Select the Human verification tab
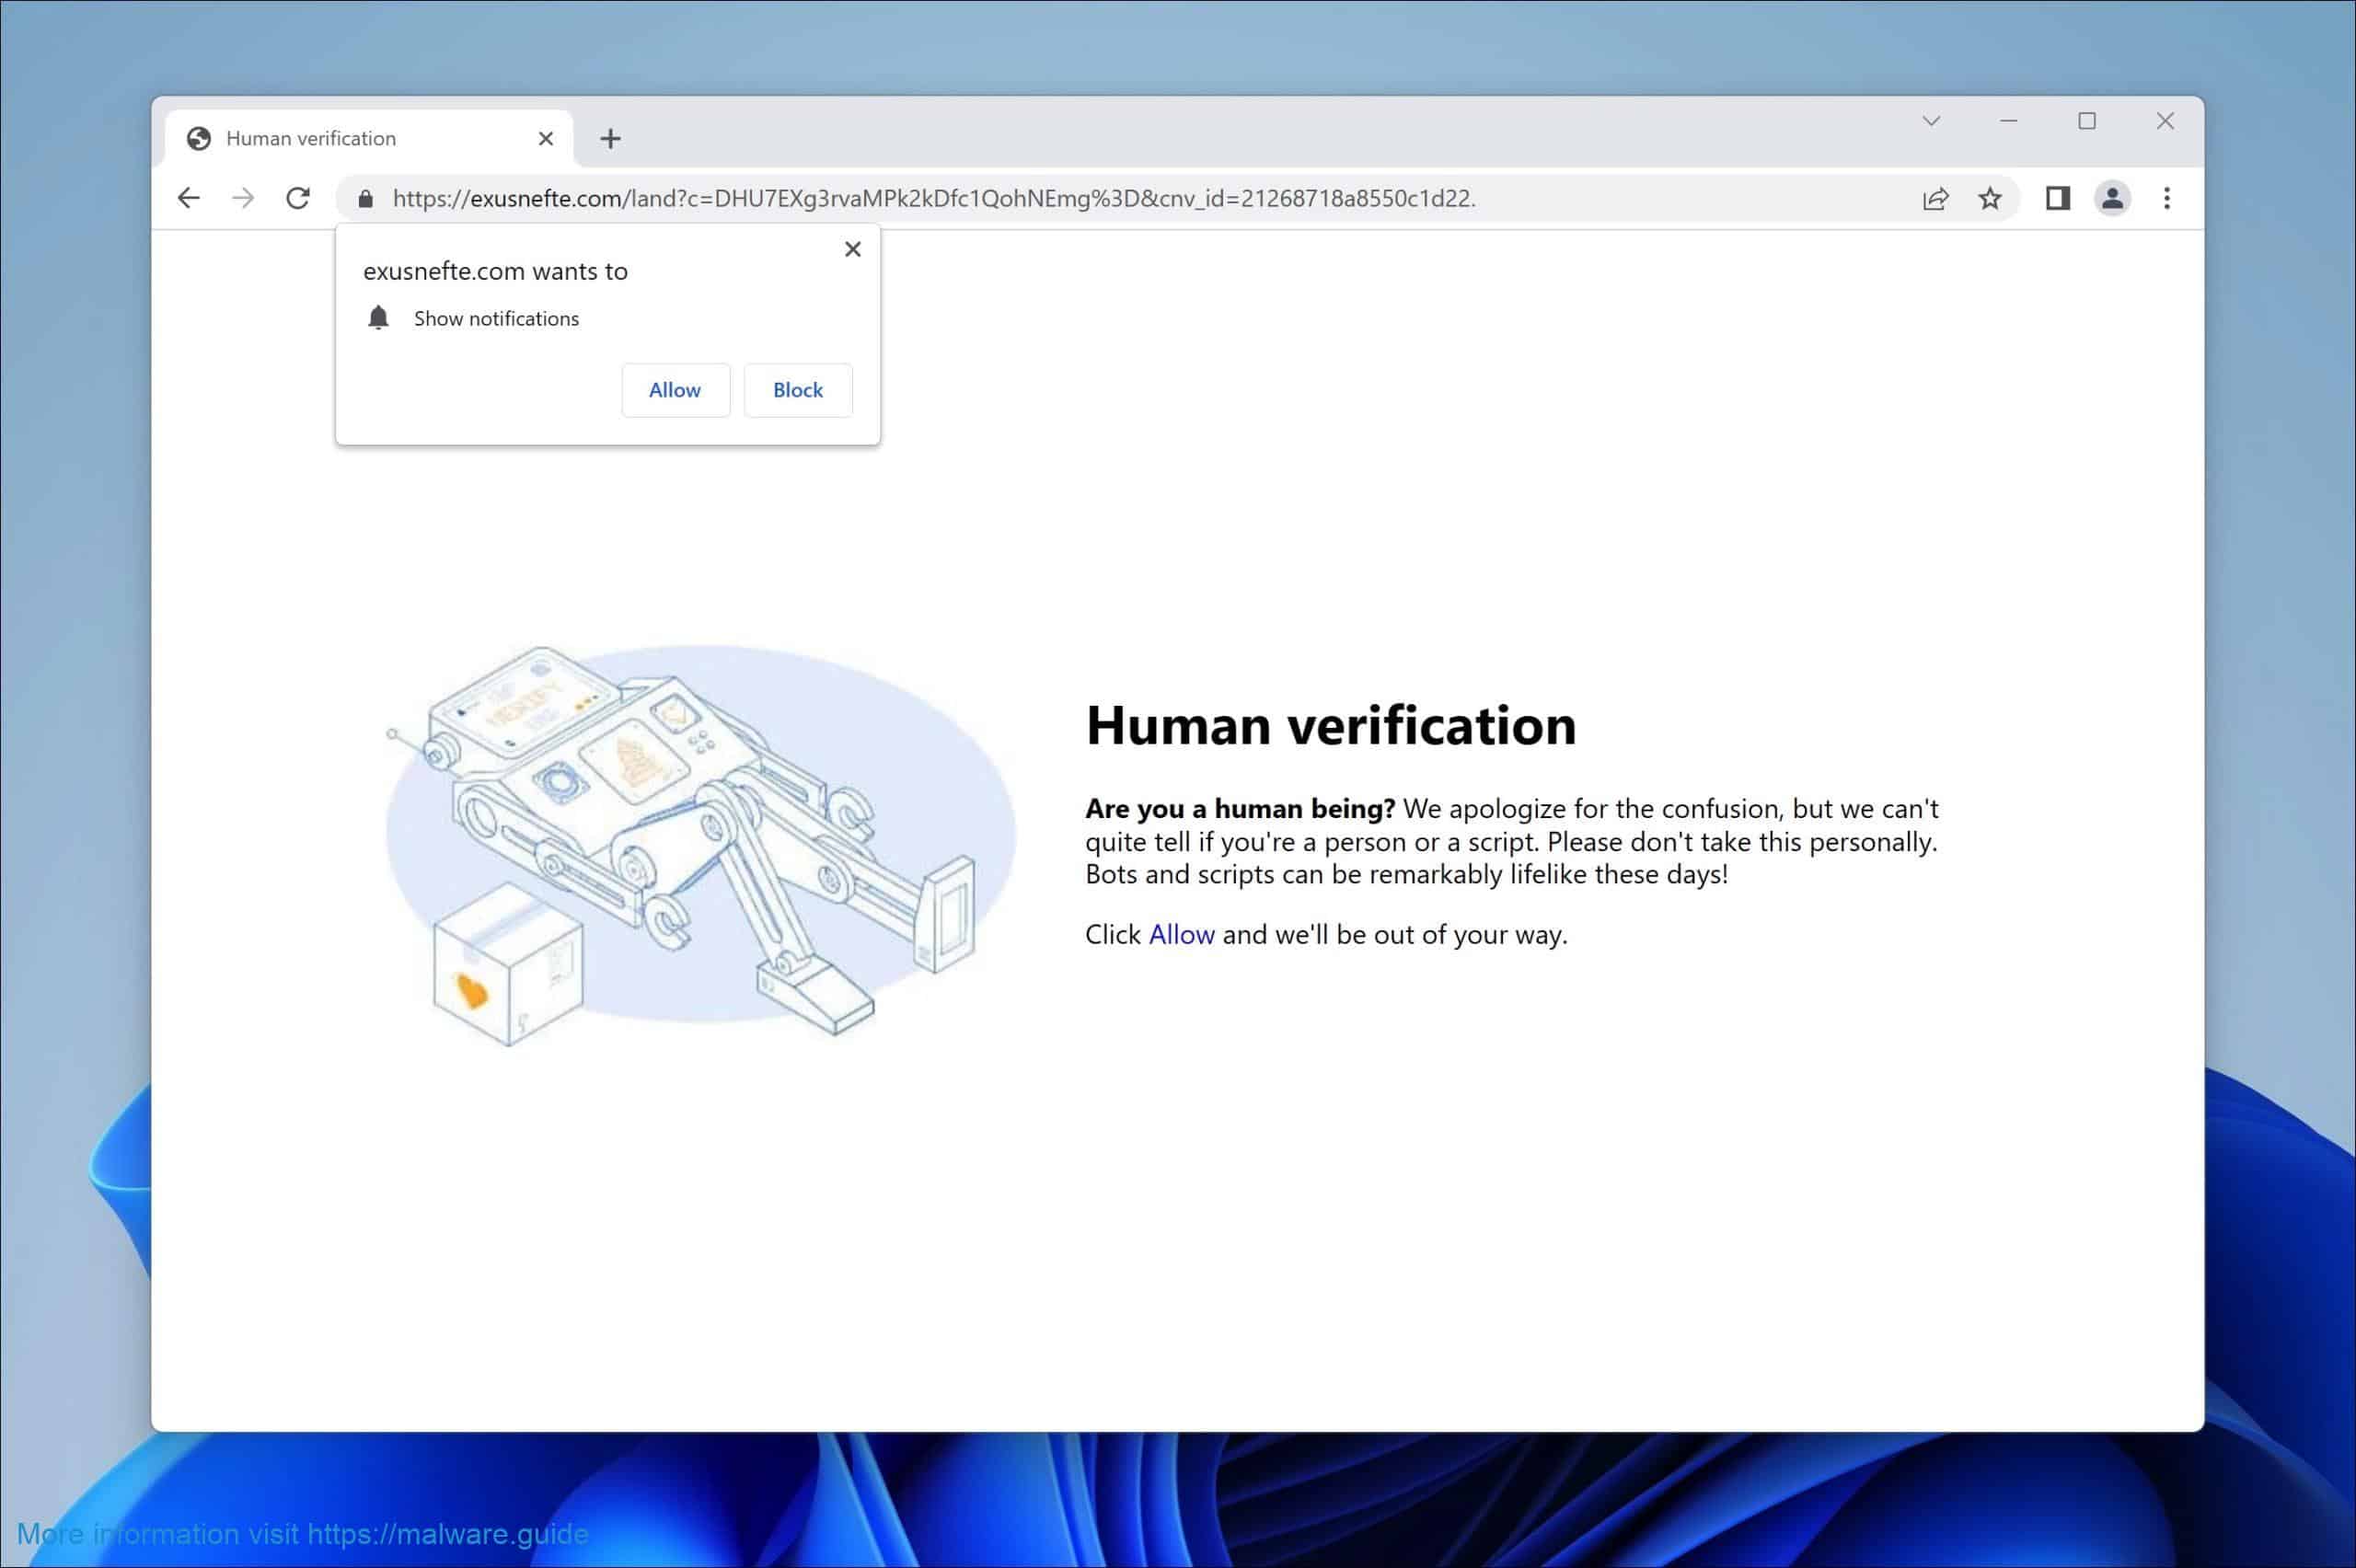The image size is (2356, 1568). [x=330, y=137]
